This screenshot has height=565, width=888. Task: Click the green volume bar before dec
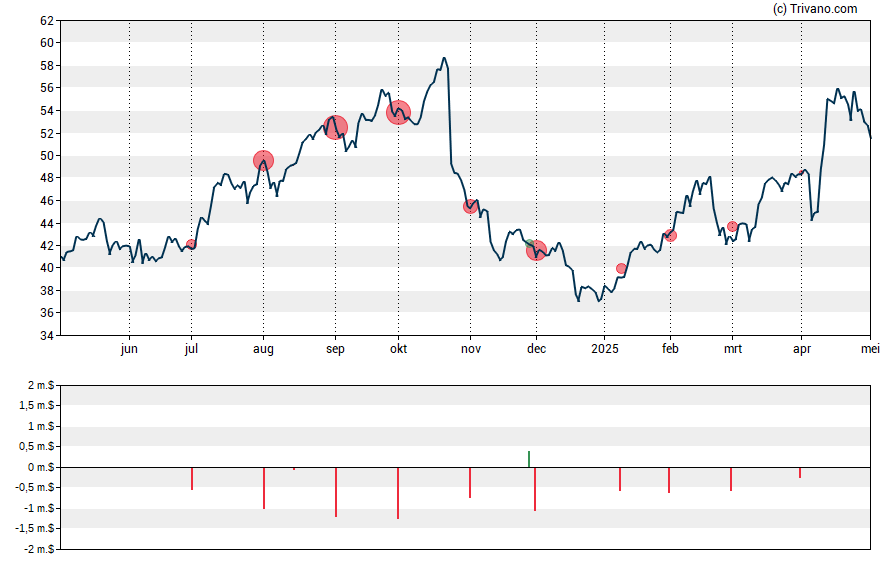click(529, 459)
